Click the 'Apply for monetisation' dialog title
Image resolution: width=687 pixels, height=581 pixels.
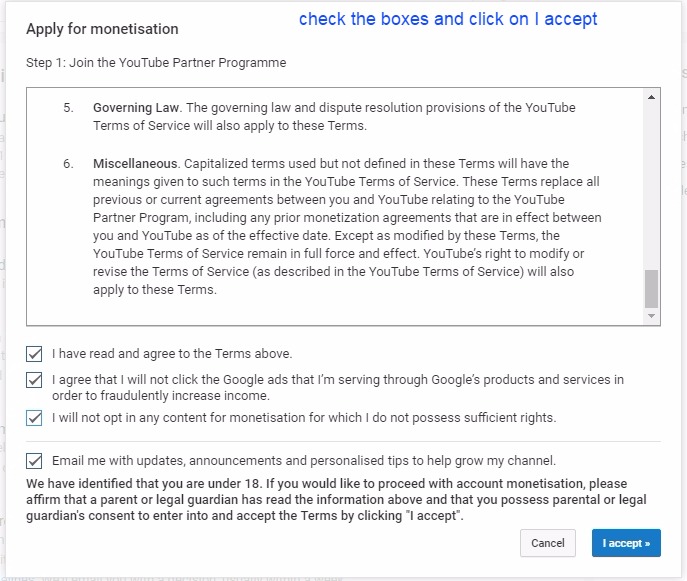pos(102,29)
